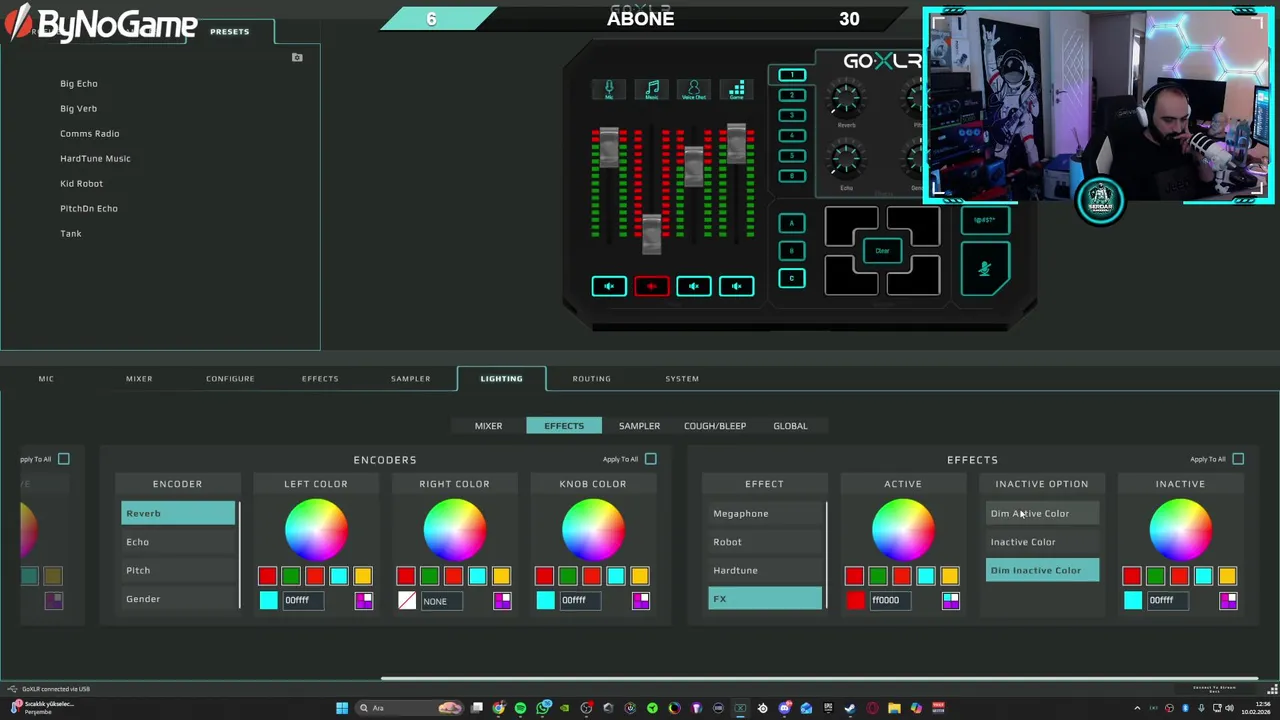Click the Mic channel icon on GoXLR
Screen dimensions: 1280x720
pyautogui.click(x=609, y=90)
